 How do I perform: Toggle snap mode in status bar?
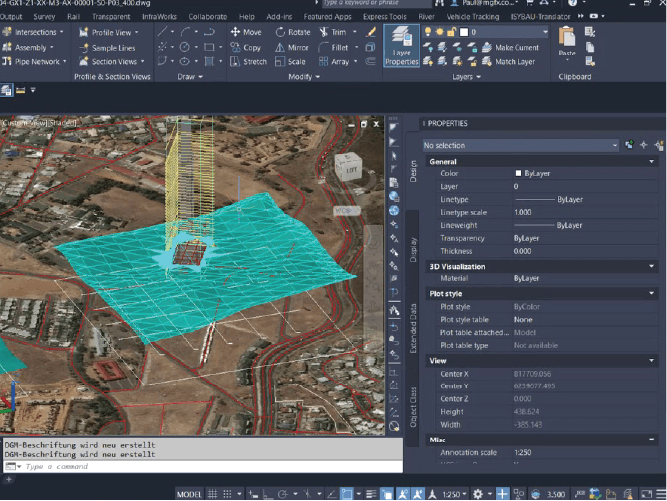[x=227, y=494]
